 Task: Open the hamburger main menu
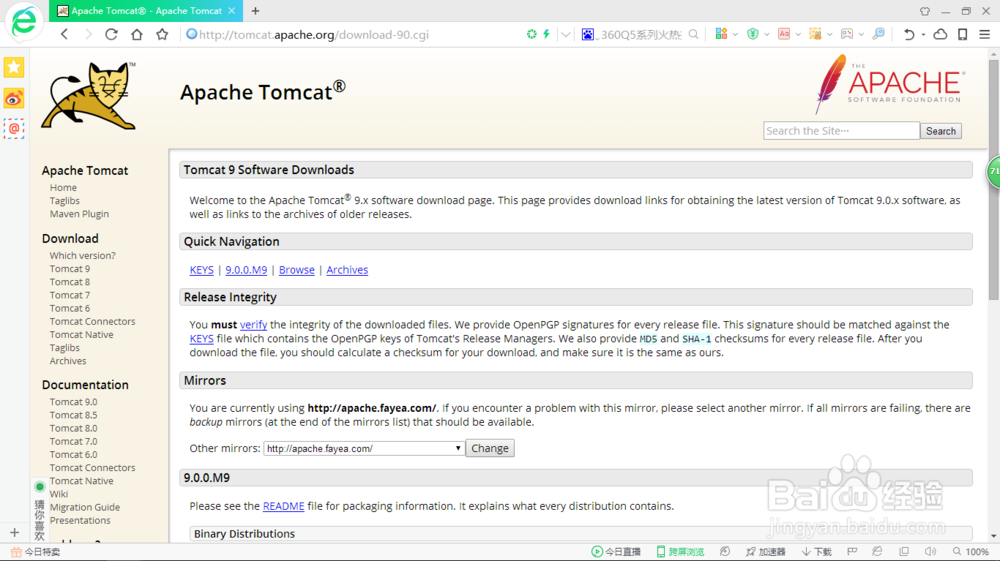(985, 34)
